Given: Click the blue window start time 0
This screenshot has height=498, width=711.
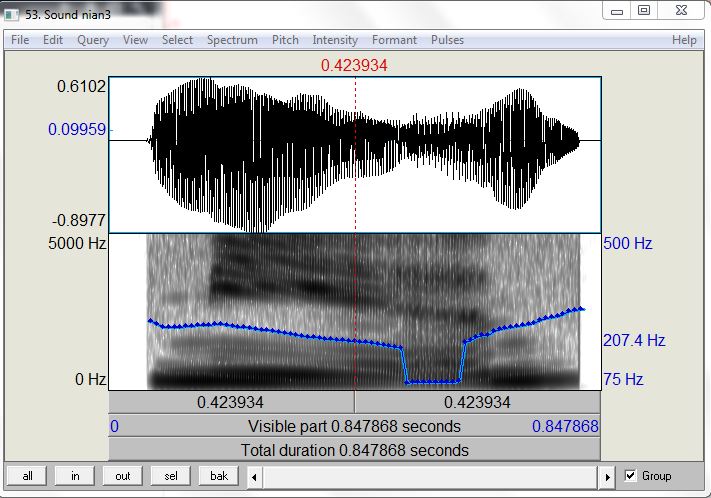Looking at the screenshot, I should click(x=114, y=426).
